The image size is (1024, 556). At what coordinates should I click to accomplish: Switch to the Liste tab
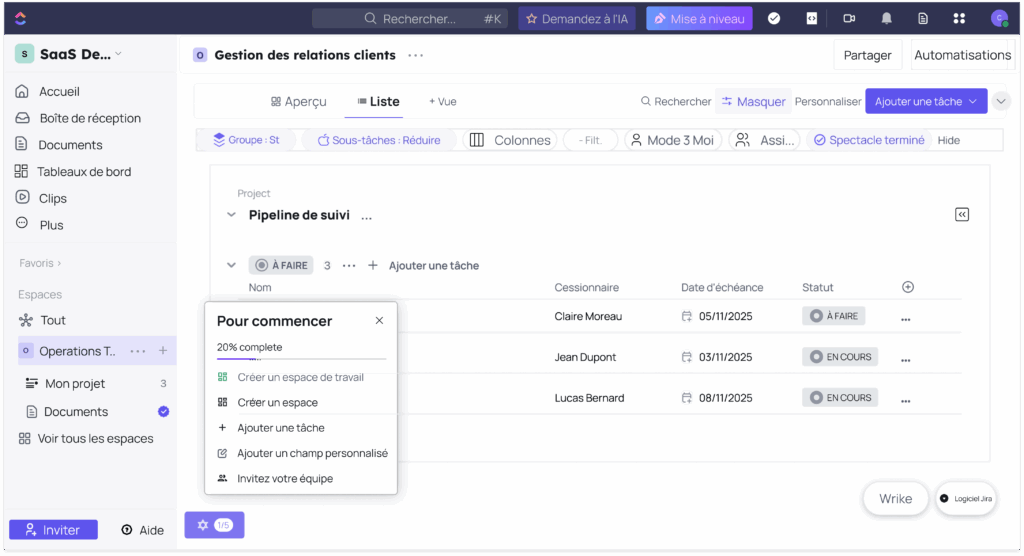pyautogui.click(x=378, y=102)
